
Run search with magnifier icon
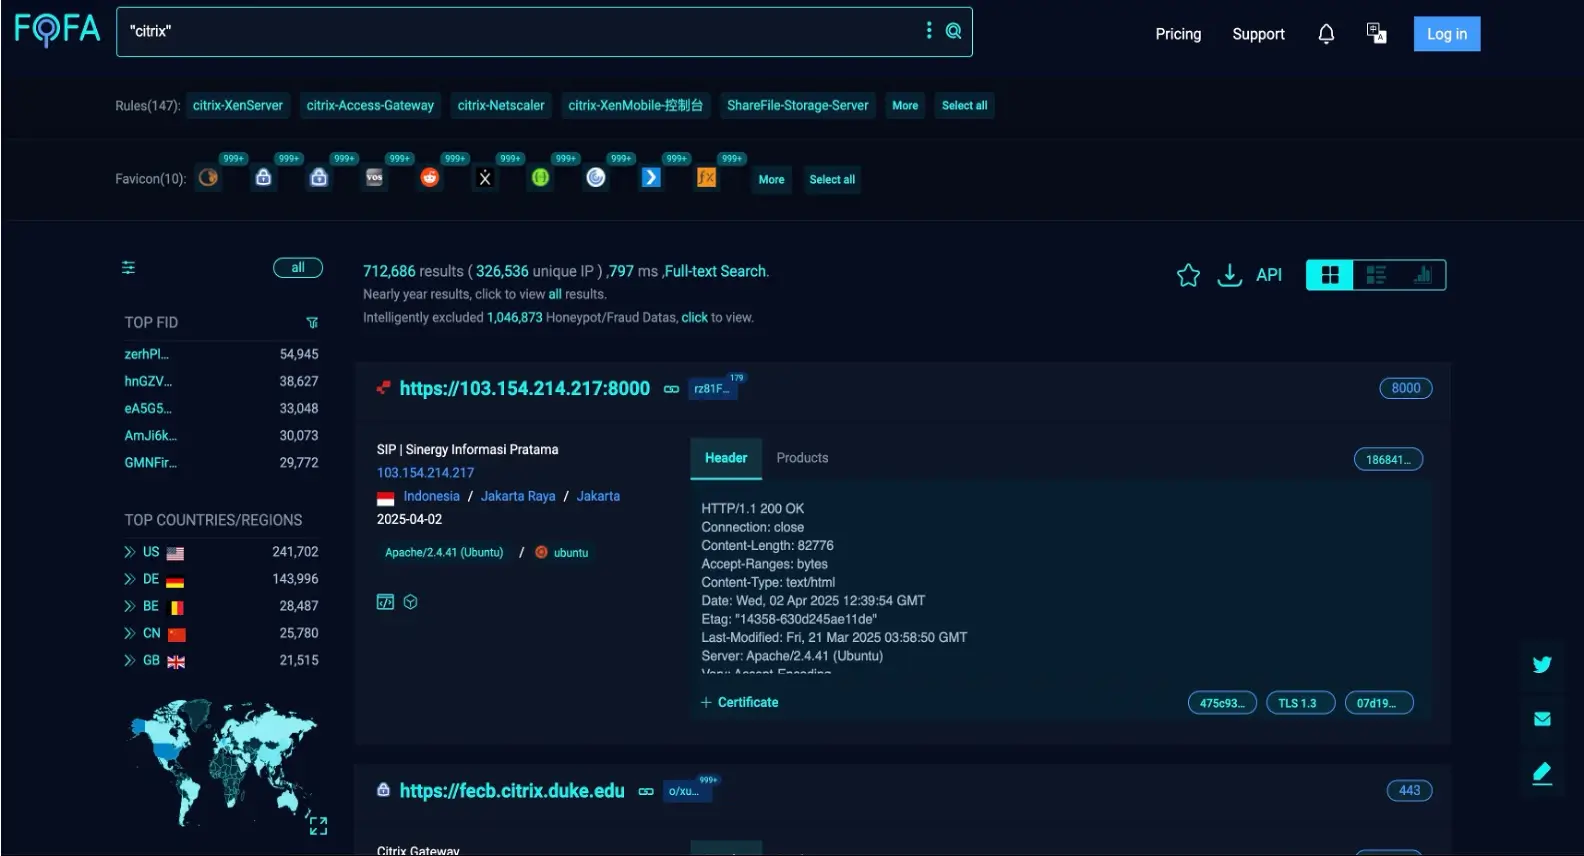pyautogui.click(x=953, y=31)
